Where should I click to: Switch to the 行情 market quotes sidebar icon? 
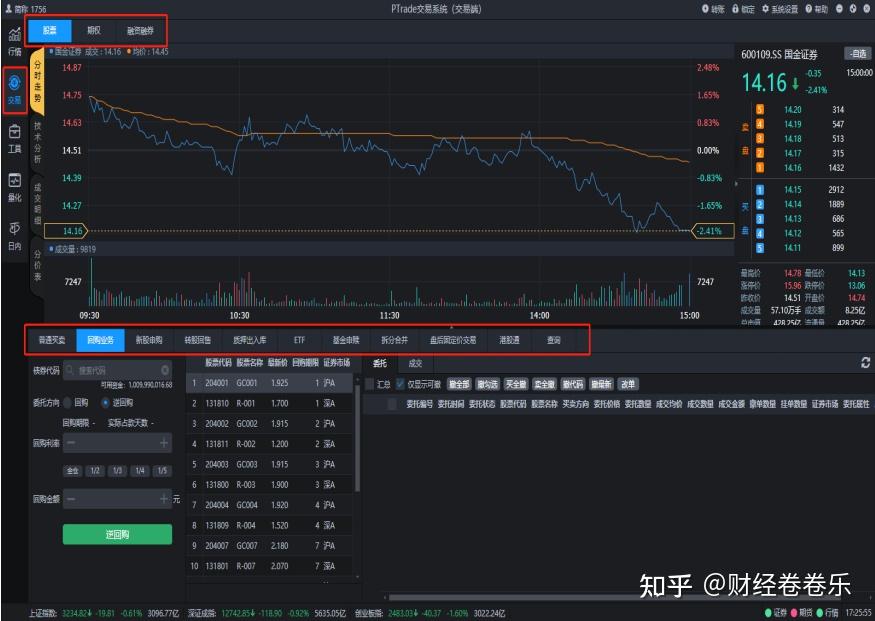pyautogui.click(x=14, y=40)
